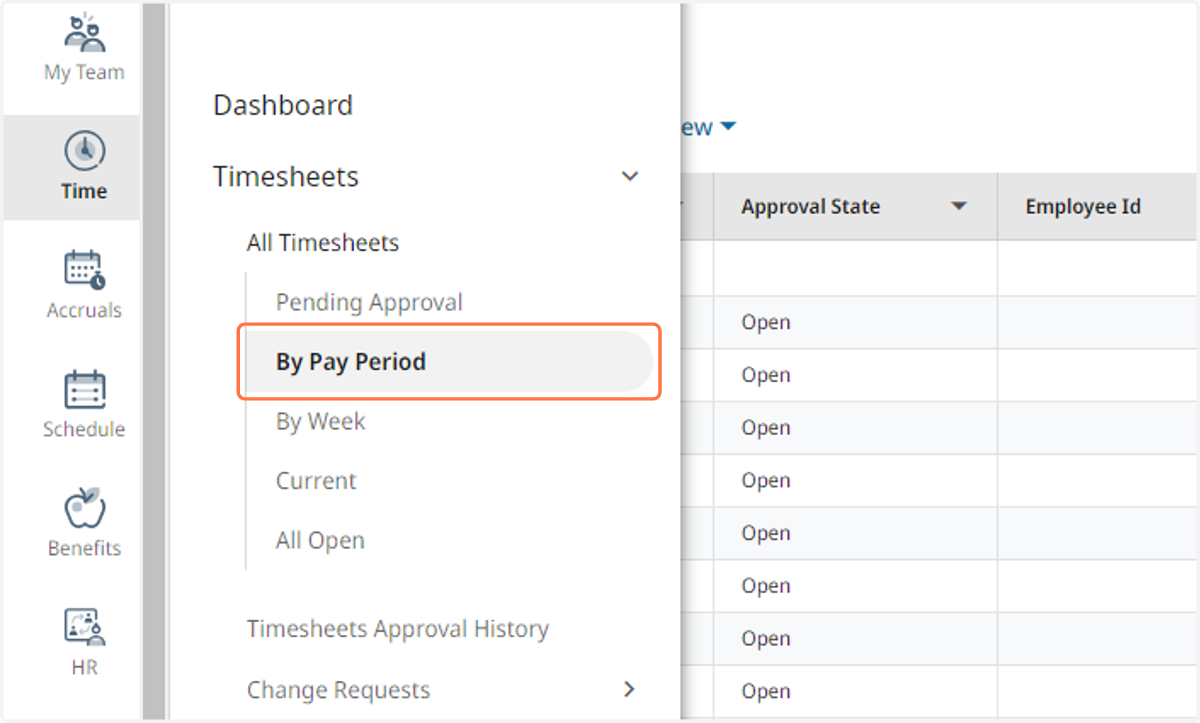The height and width of the screenshot is (723, 1200).
Task: Open the Benefits apple icon
Action: tap(84, 508)
